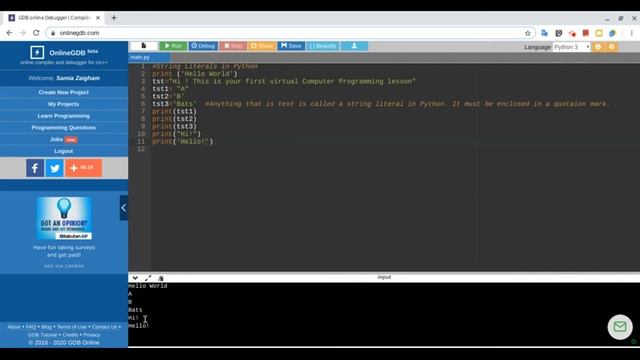640x360 pixels.
Task: Start the Debug session
Action: [203, 46]
